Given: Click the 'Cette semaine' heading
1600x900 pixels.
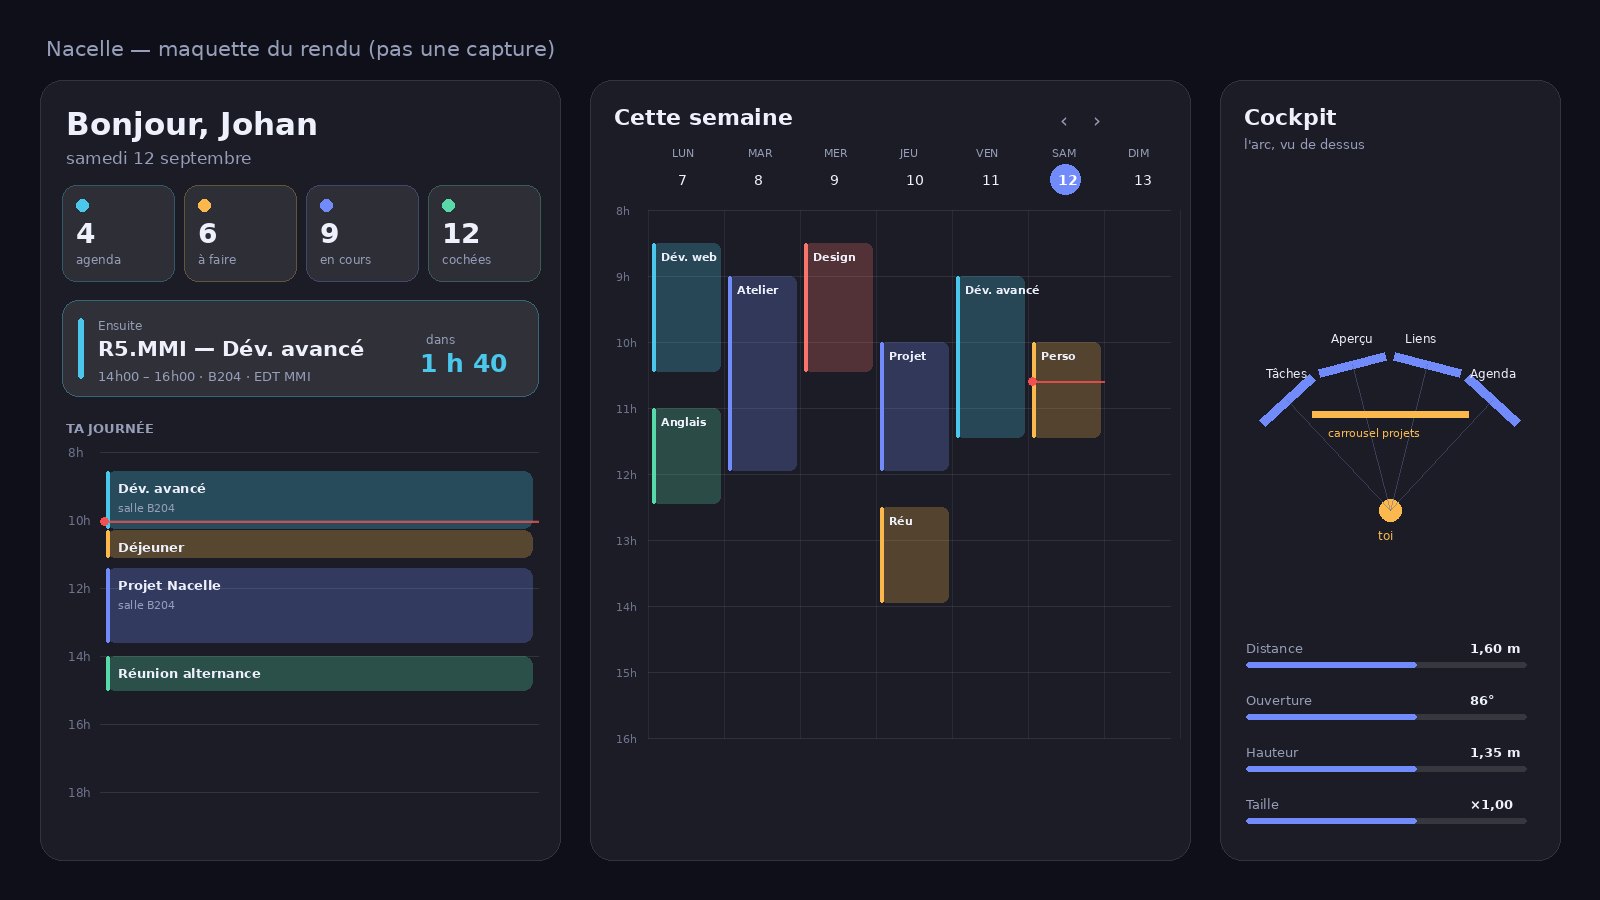Looking at the screenshot, I should [x=703, y=117].
